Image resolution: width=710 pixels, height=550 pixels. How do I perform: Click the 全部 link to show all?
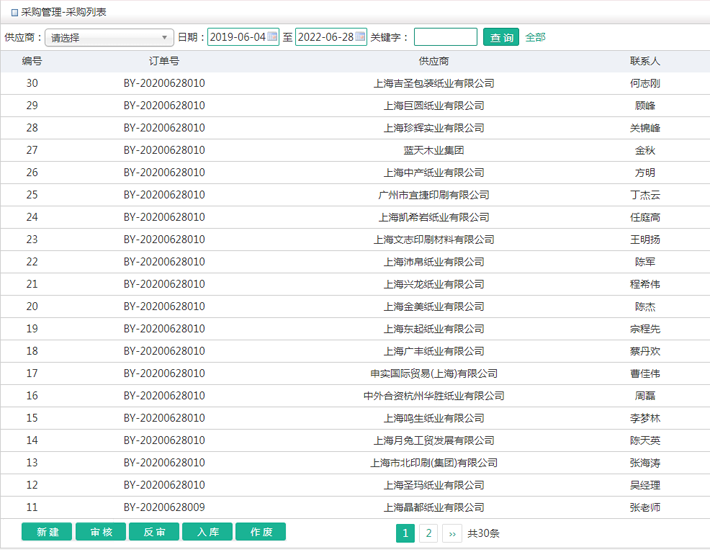coord(535,37)
